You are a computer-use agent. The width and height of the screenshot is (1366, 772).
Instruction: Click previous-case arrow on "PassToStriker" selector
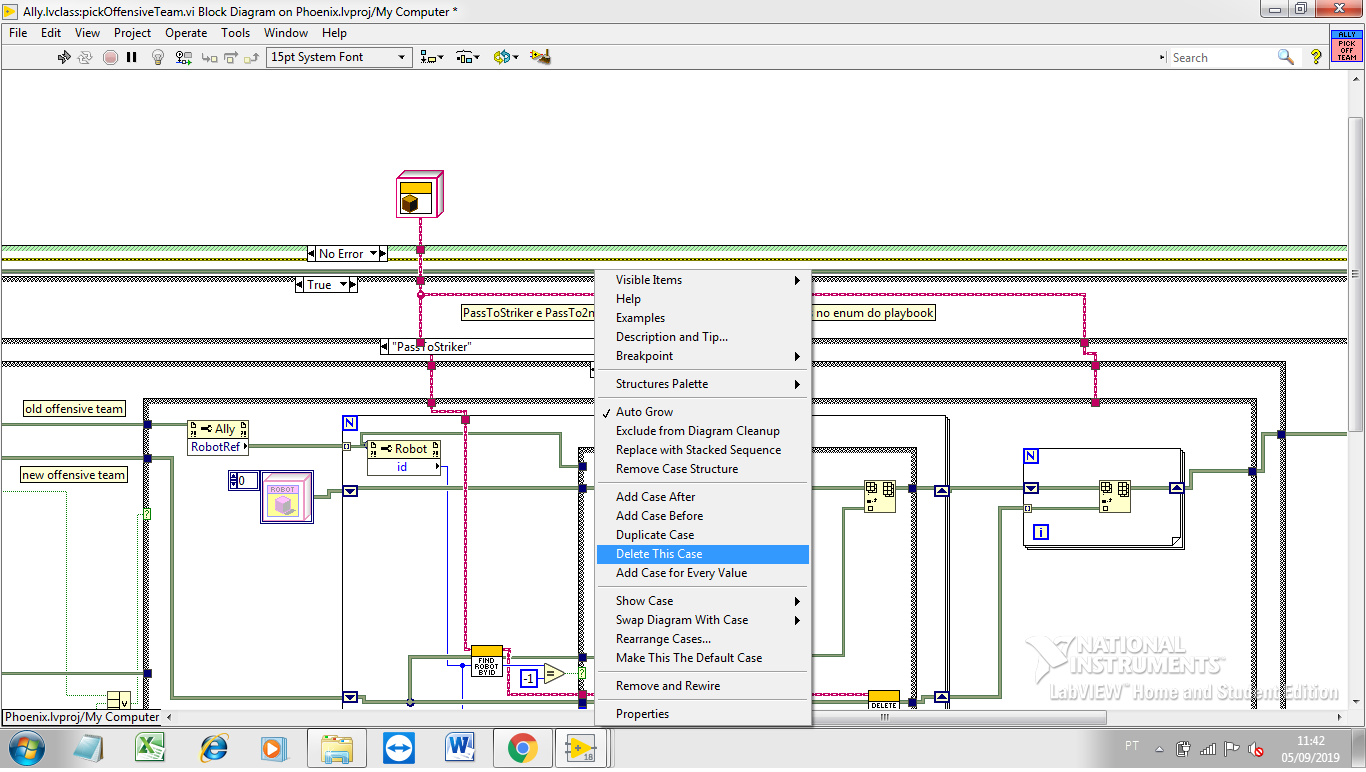385,347
